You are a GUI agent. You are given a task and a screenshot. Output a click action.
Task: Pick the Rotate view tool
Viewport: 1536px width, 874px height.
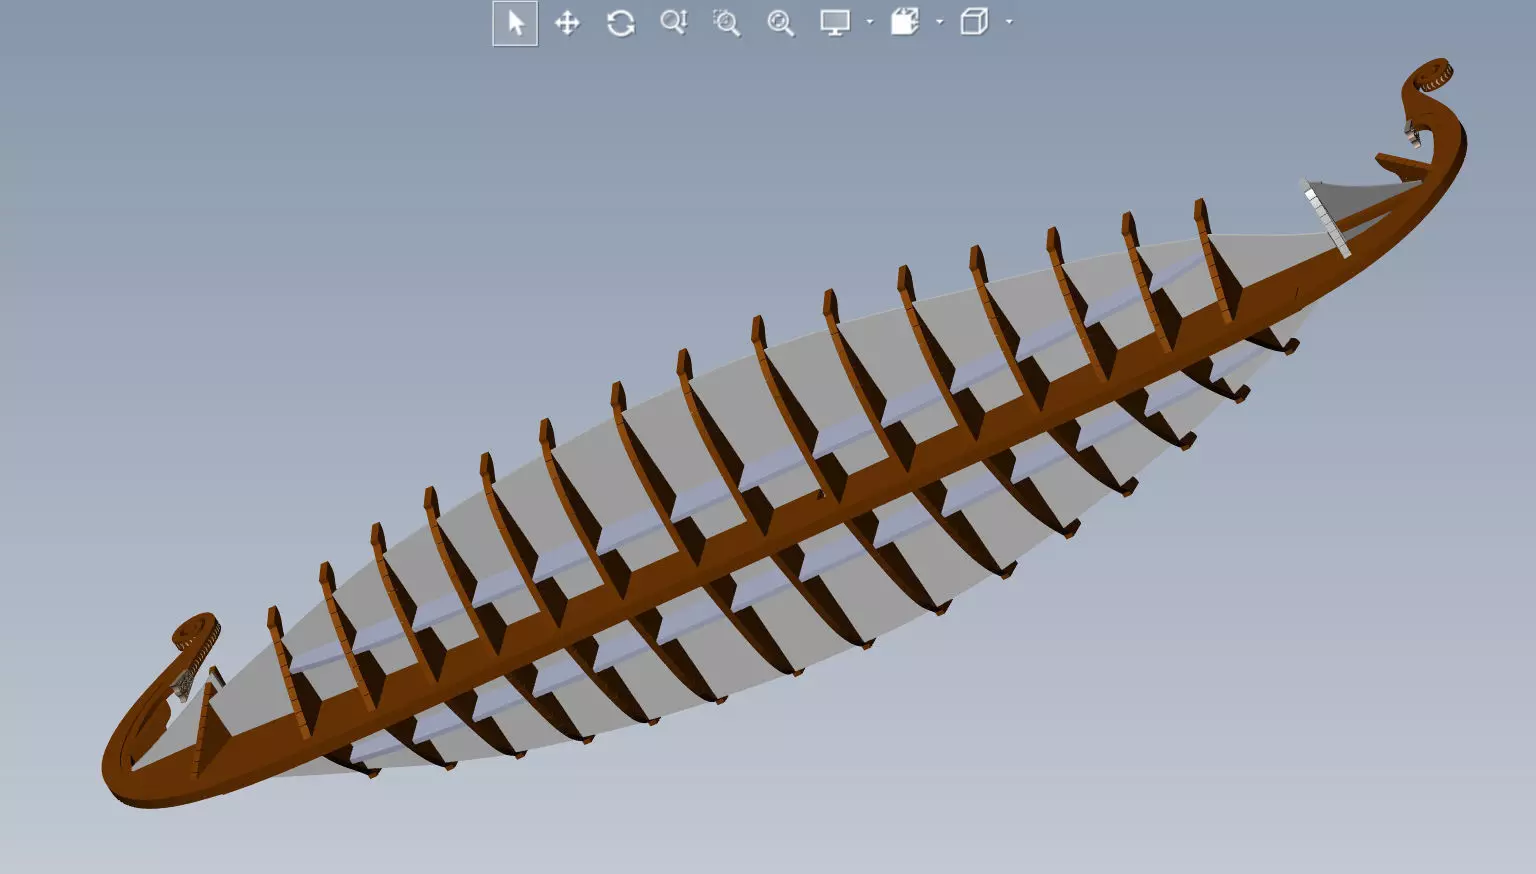pyautogui.click(x=621, y=23)
